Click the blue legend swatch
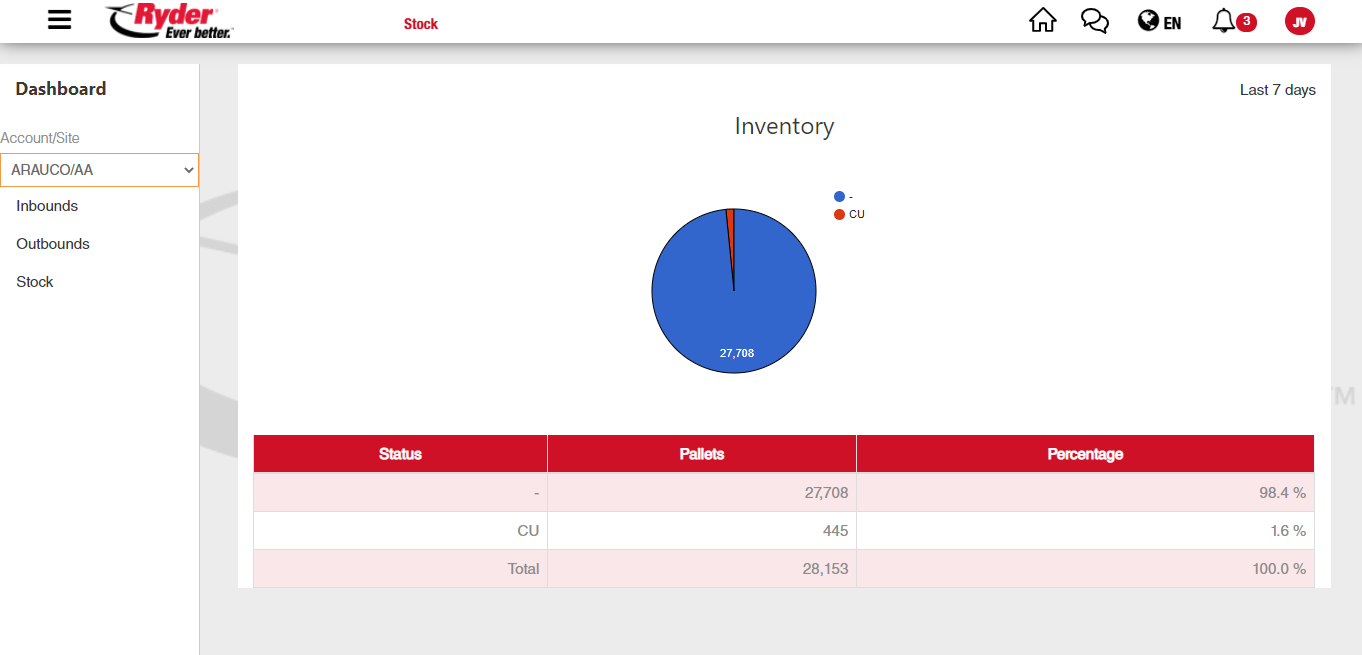 pos(839,197)
